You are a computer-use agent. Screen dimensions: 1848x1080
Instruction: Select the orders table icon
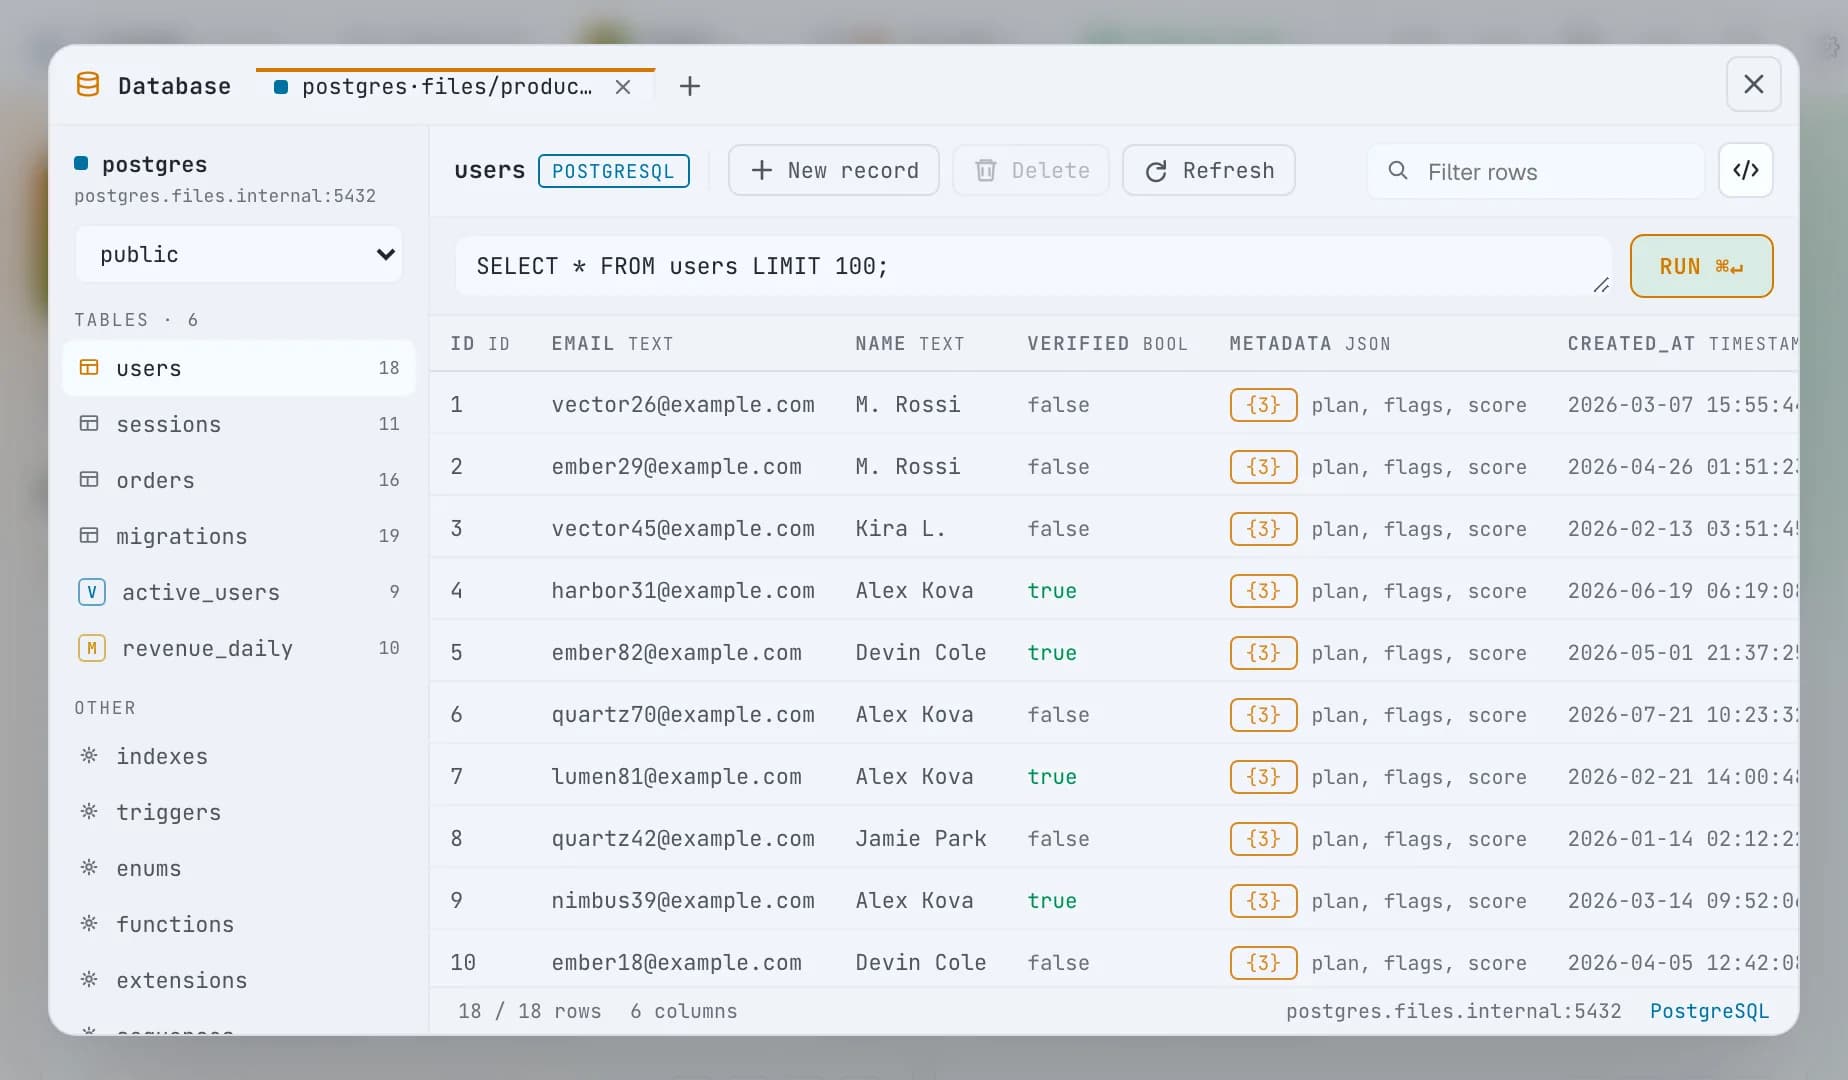89,479
